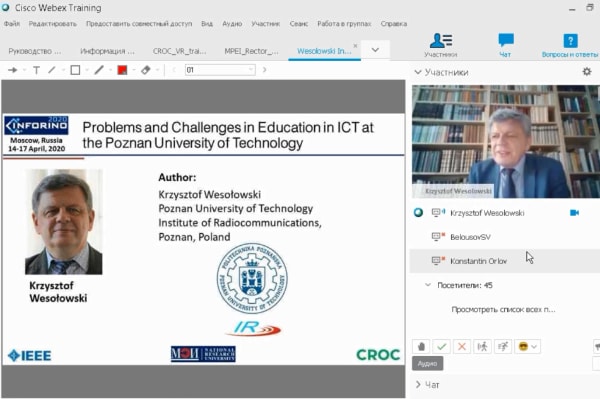
Task: Select the pencil annotation tool
Action: pos(99,70)
